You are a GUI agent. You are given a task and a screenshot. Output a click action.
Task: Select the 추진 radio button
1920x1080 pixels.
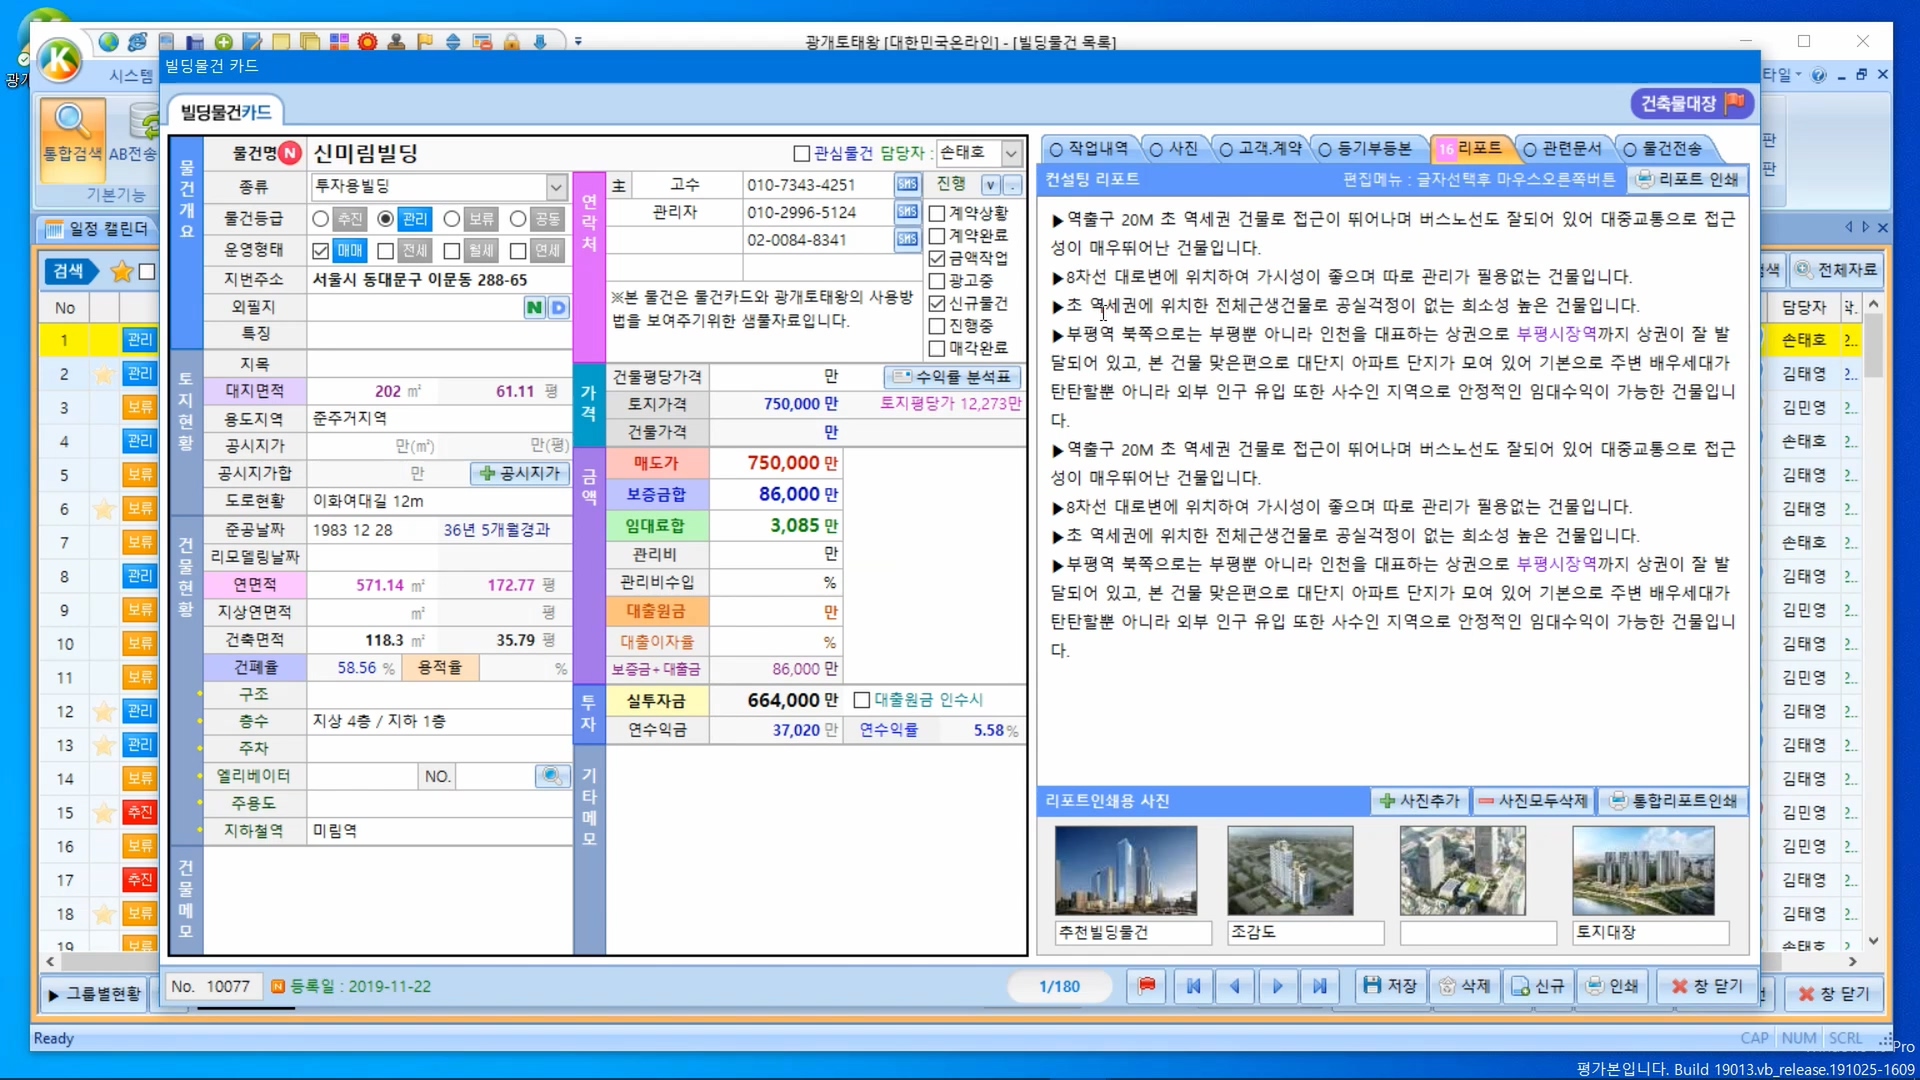321,219
